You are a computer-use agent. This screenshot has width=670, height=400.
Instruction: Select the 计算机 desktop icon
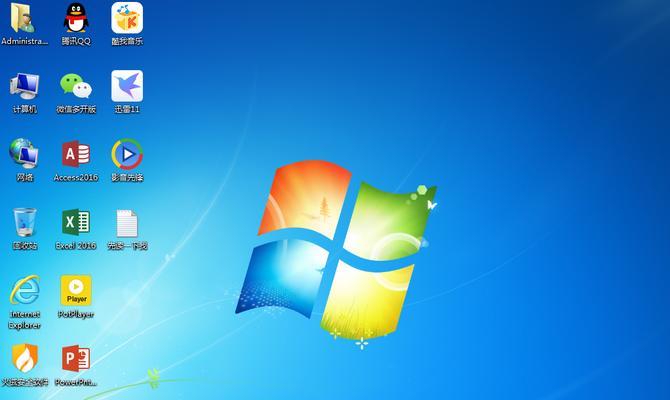(x=24, y=86)
